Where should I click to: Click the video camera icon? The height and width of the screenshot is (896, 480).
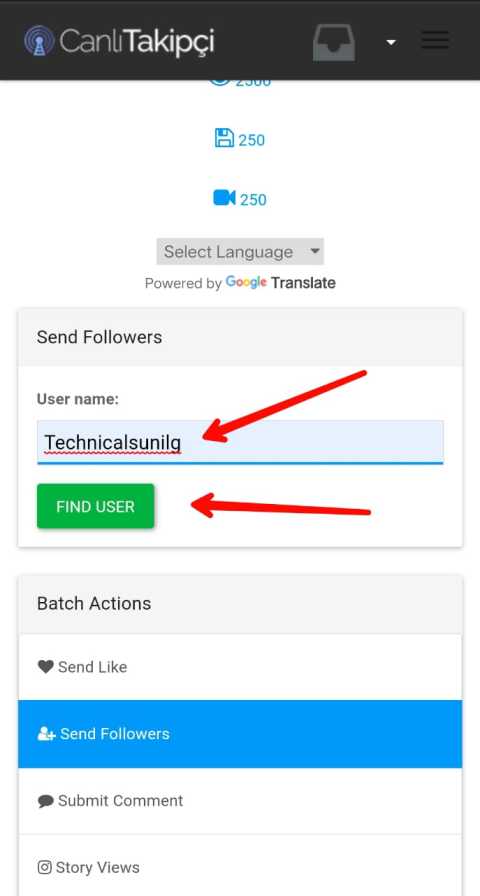pyautogui.click(x=225, y=198)
